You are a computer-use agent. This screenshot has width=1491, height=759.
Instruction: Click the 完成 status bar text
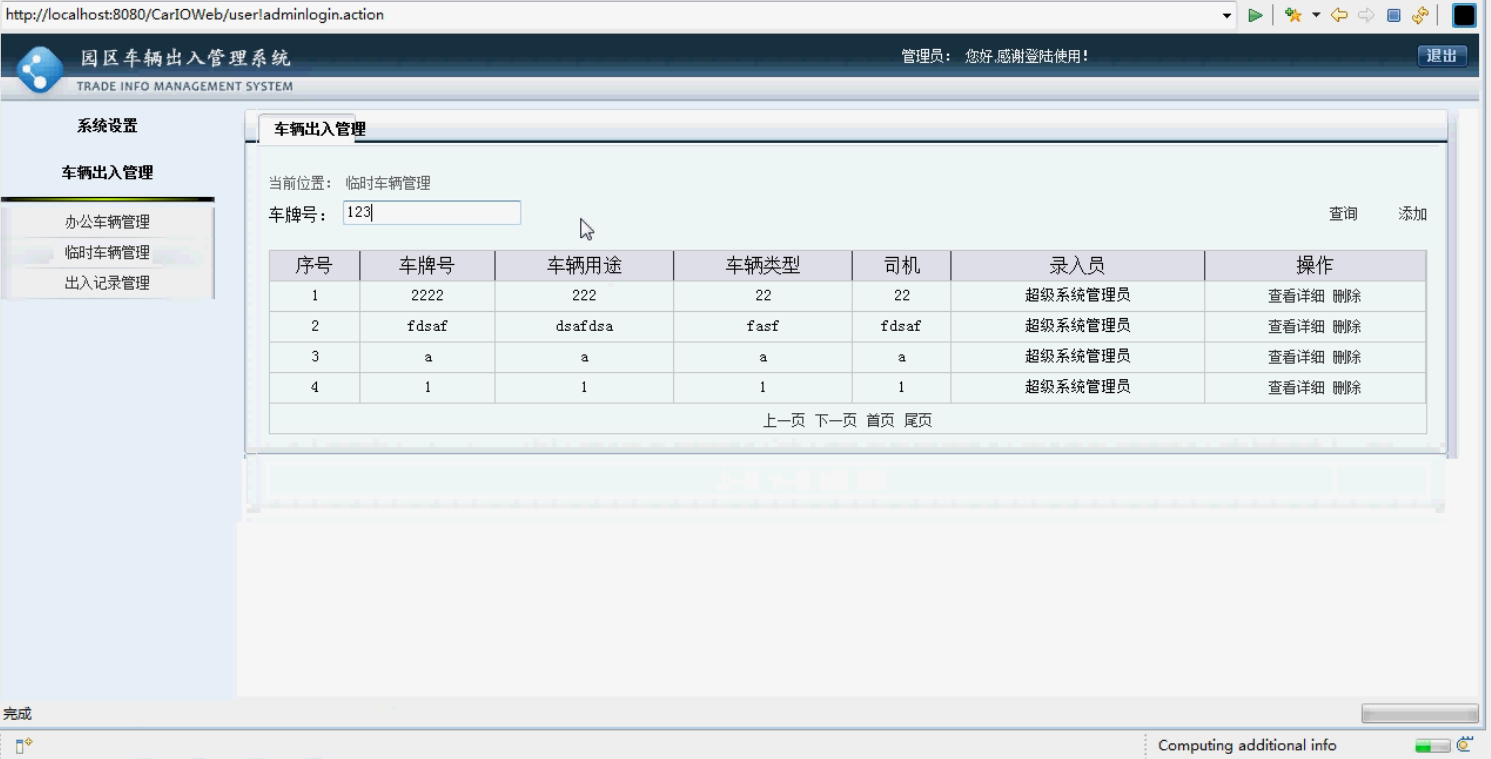(x=17, y=714)
